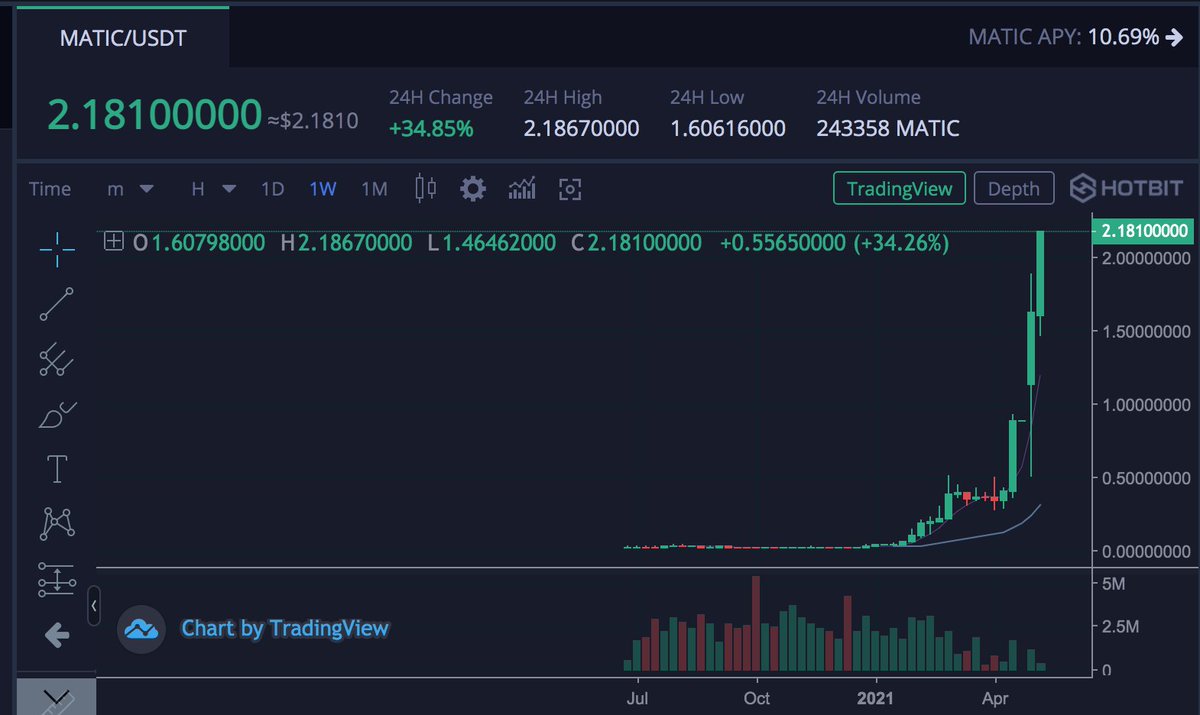
Task: Select the MATIC/USDT tab
Action: point(124,38)
